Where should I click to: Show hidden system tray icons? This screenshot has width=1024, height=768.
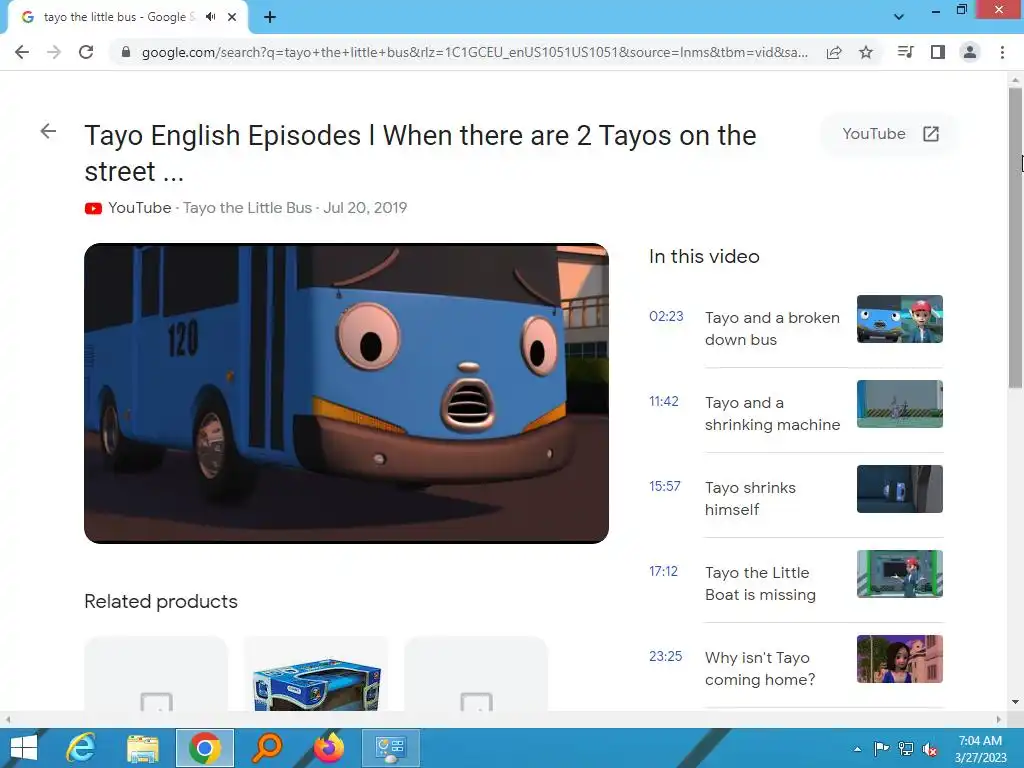(x=857, y=749)
